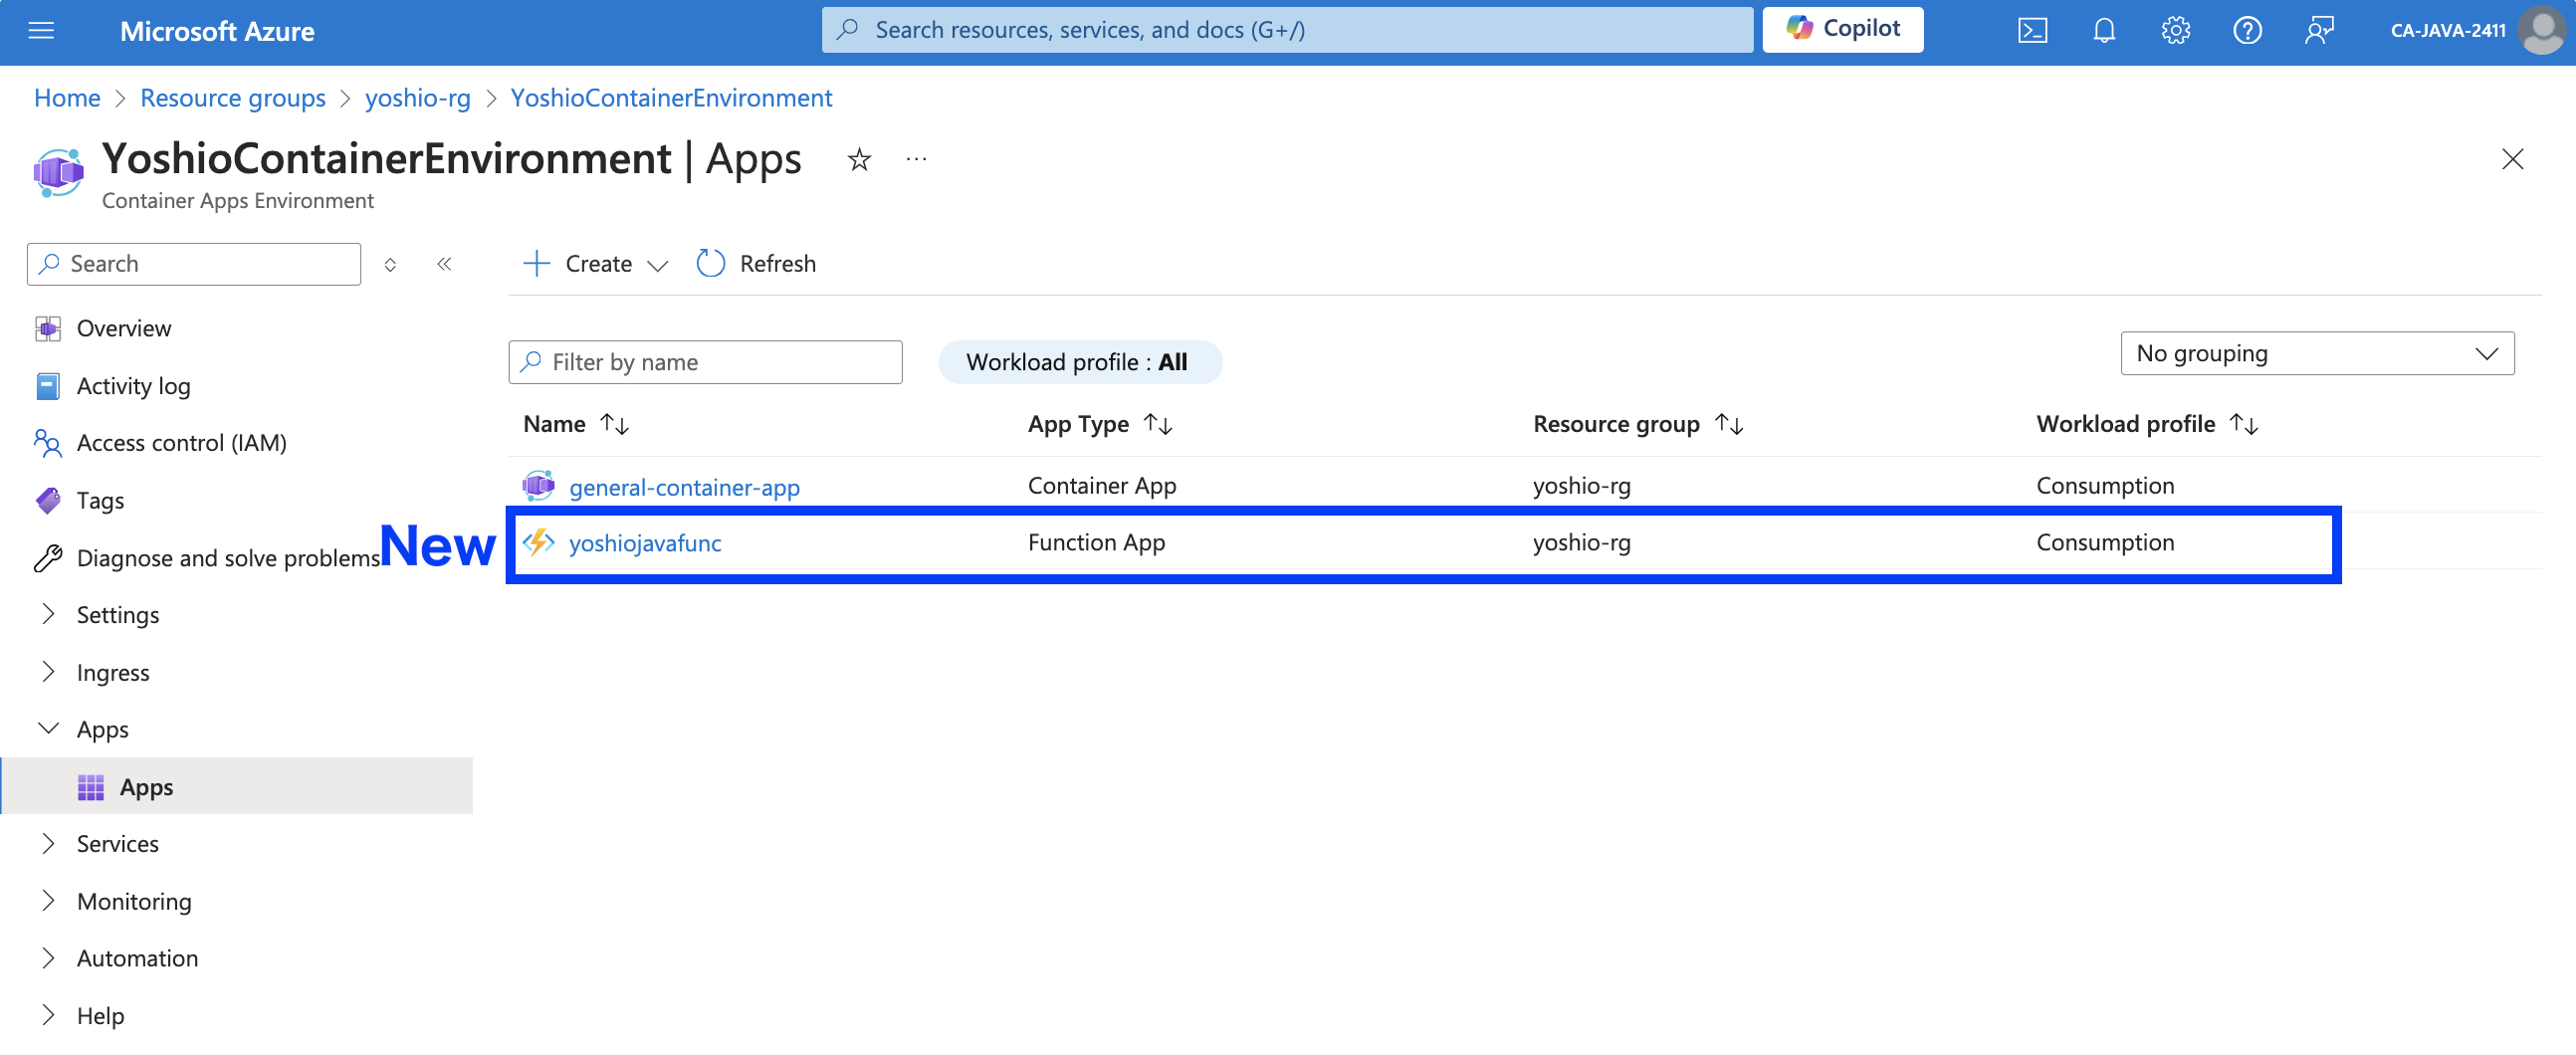Open the yoshiojavafunc link
The width and height of the screenshot is (2576, 1055).
click(645, 543)
